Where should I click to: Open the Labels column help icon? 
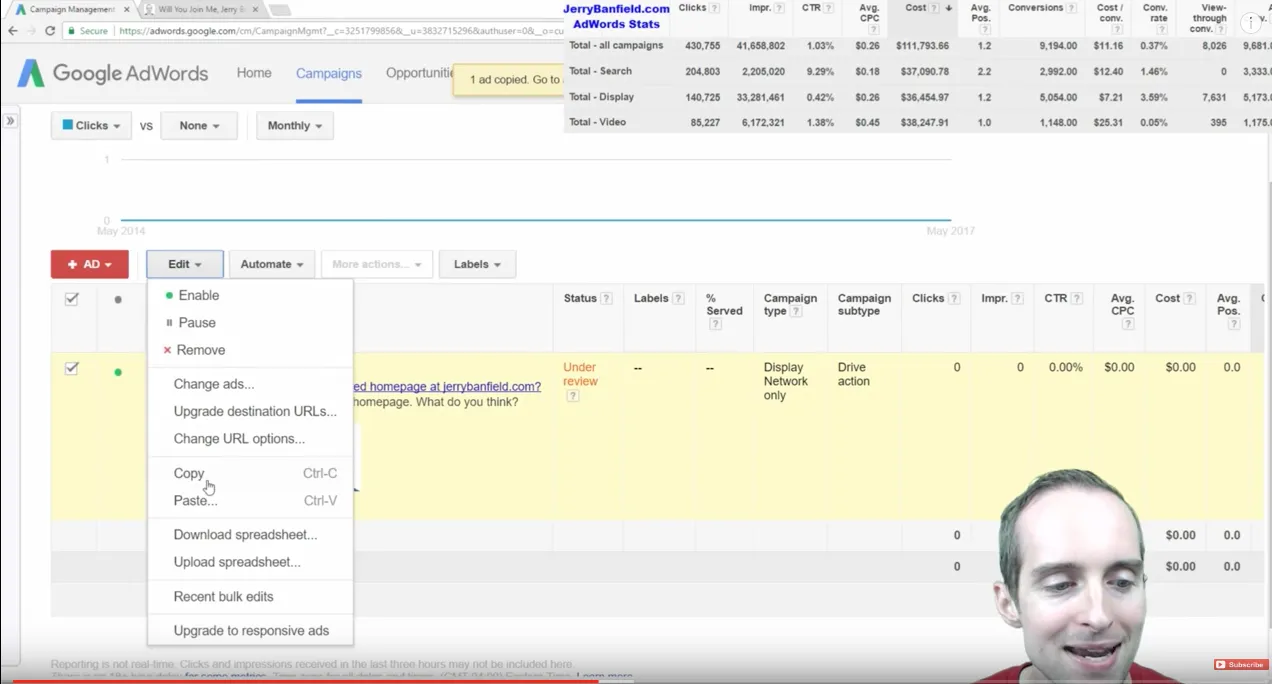(679, 299)
